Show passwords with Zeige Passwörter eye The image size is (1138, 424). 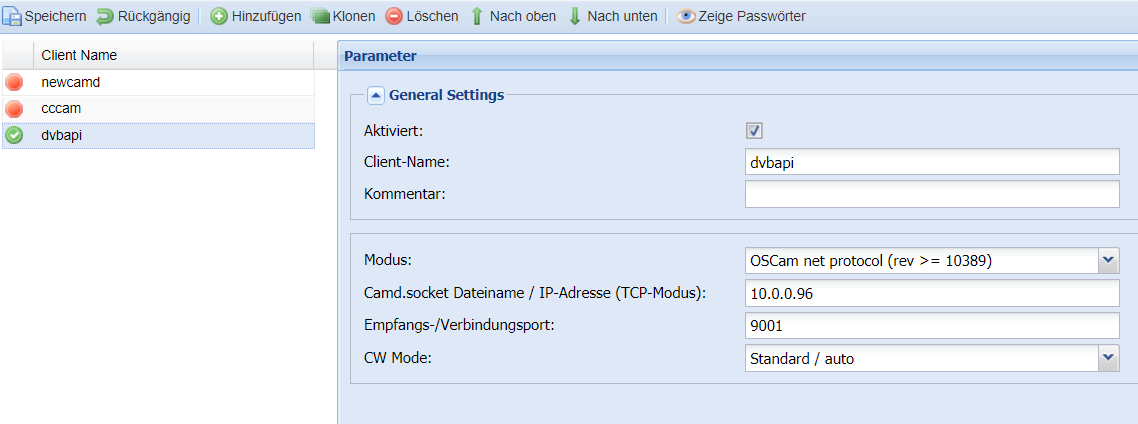pos(686,16)
